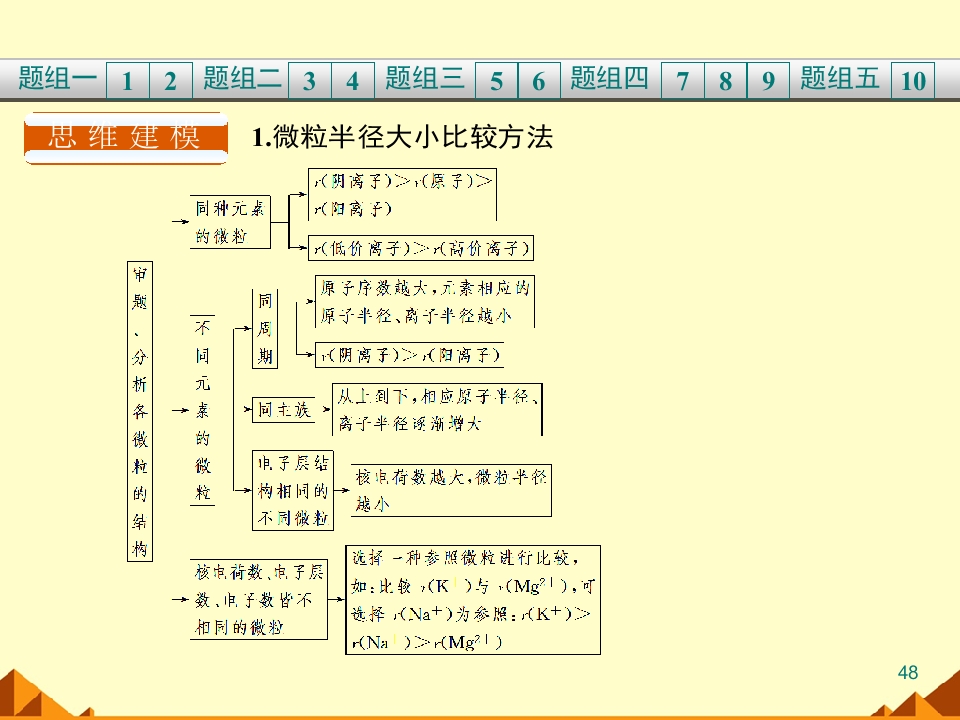Viewport: 960px width, 720px height.
Task: Click the page number 48
Action: point(908,672)
